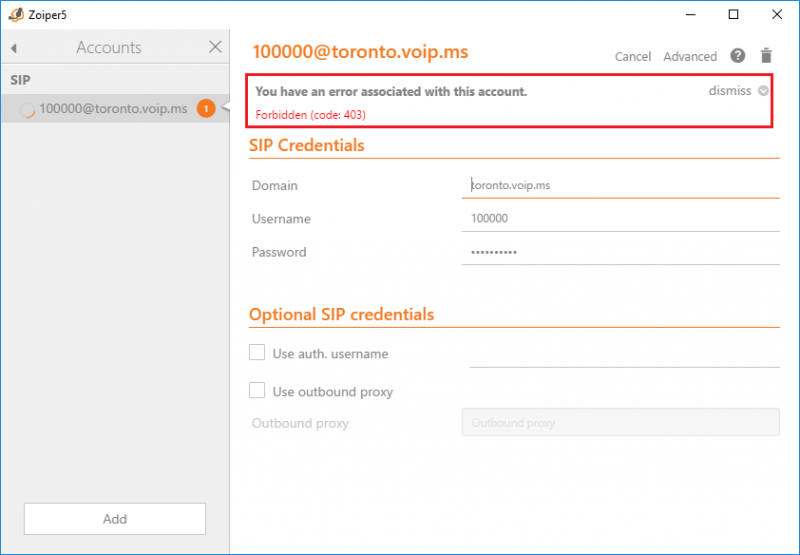Click the account registration spinner icon

(27, 110)
